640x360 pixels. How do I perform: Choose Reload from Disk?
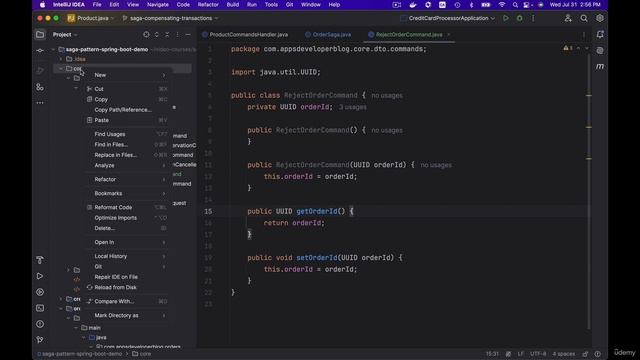[127, 287]
